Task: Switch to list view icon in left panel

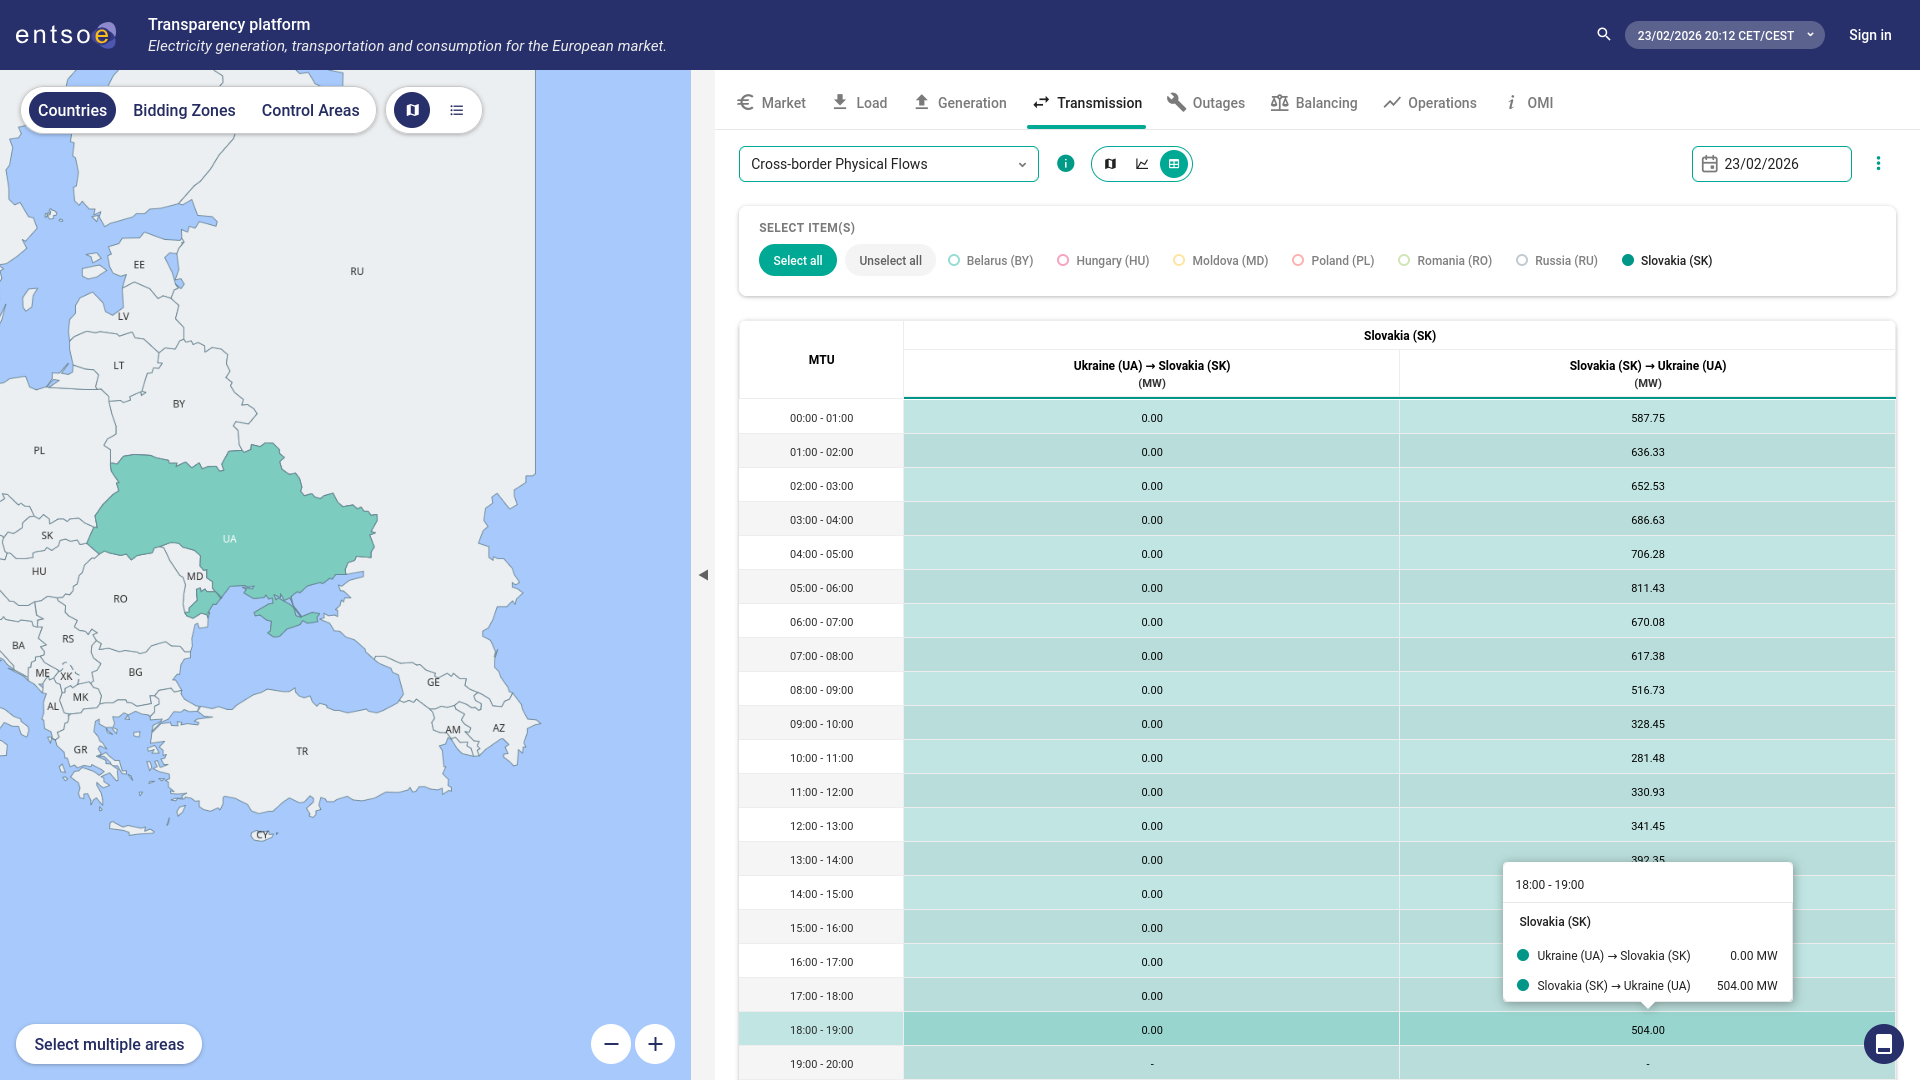Action: 457,110
